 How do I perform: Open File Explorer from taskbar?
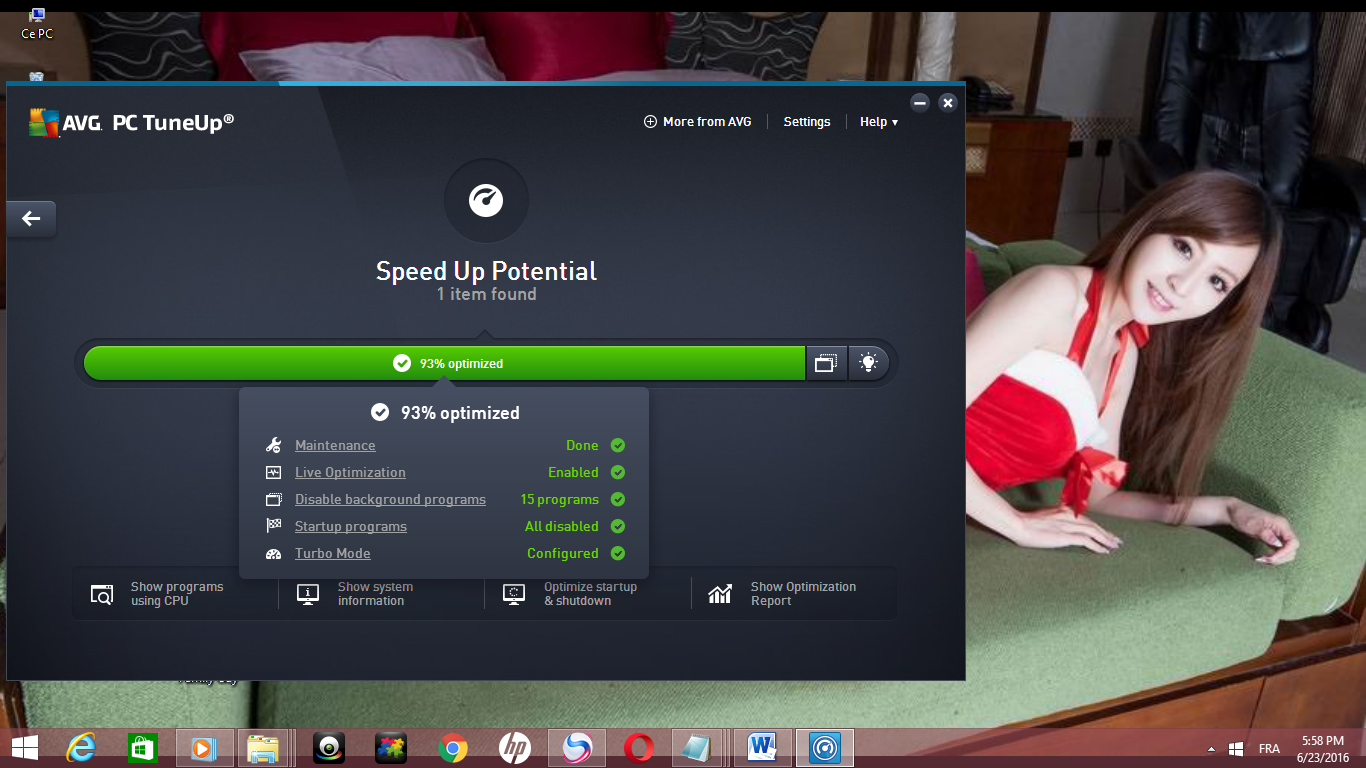point(262,747)
